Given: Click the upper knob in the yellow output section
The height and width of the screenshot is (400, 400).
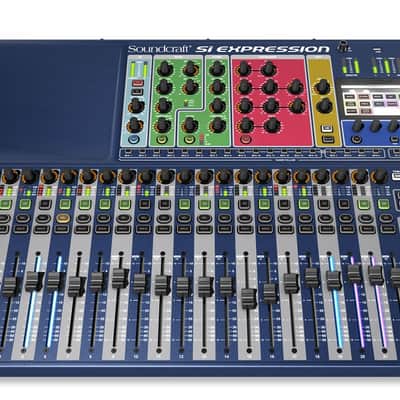Looking at the screenshot, I should (322, 86).
